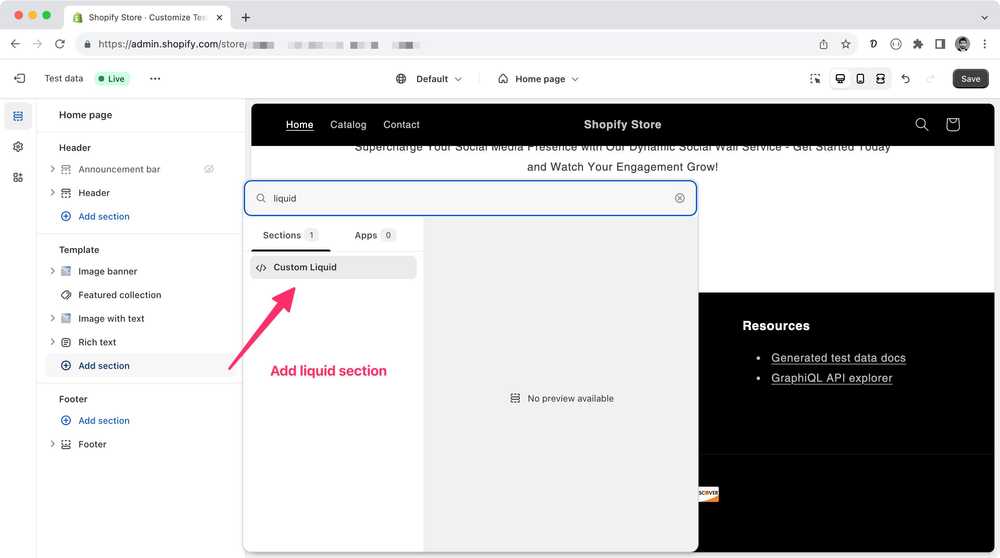Image resolution: width=1000 pixels, height=558 pixels.
Task: Expand the Header section row
Action: [x=52, y=193]
